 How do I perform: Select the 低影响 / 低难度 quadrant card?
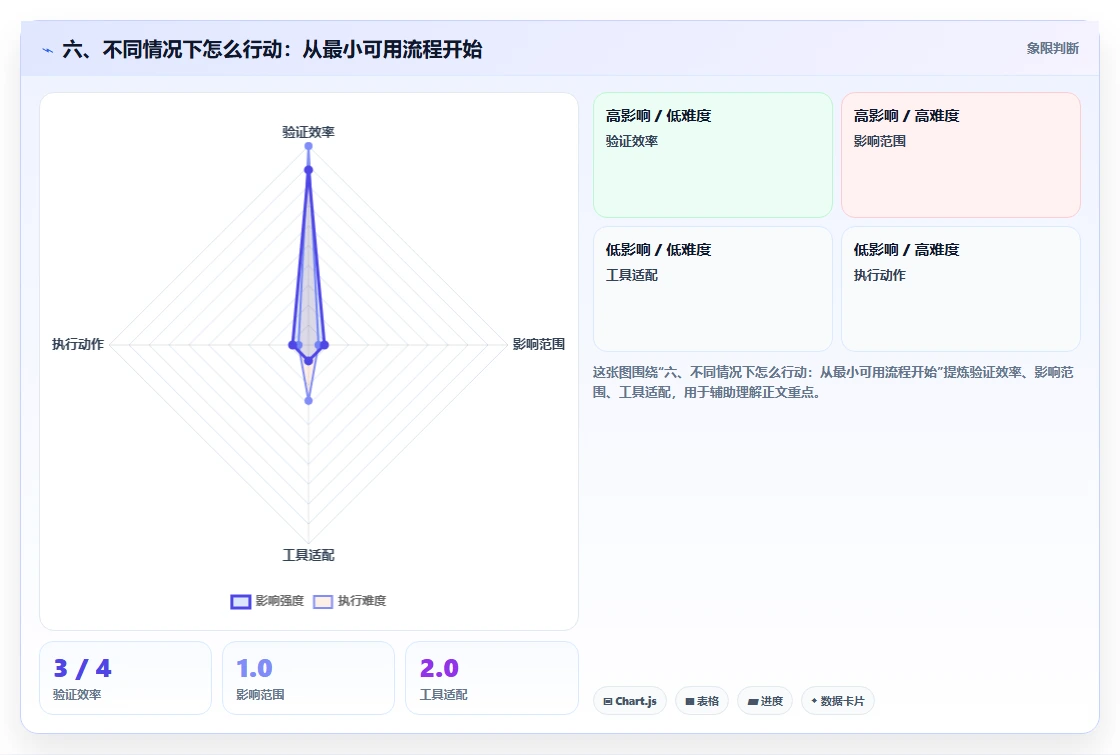[x=713, y=289]
